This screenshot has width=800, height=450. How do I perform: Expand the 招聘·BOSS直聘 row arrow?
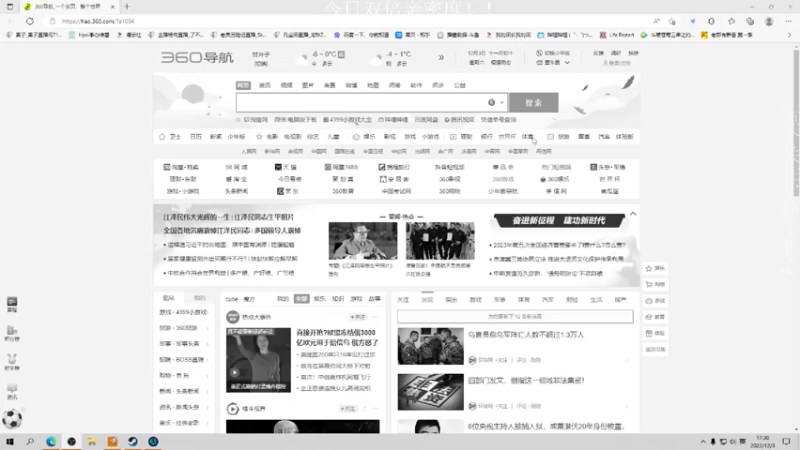(207, 360)
